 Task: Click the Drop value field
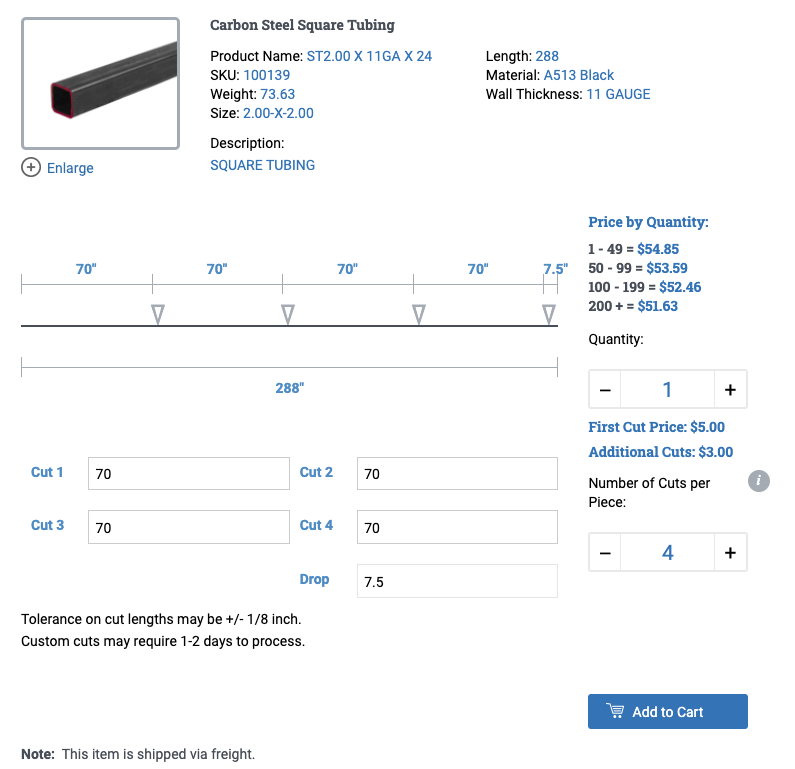click(457, 581)
